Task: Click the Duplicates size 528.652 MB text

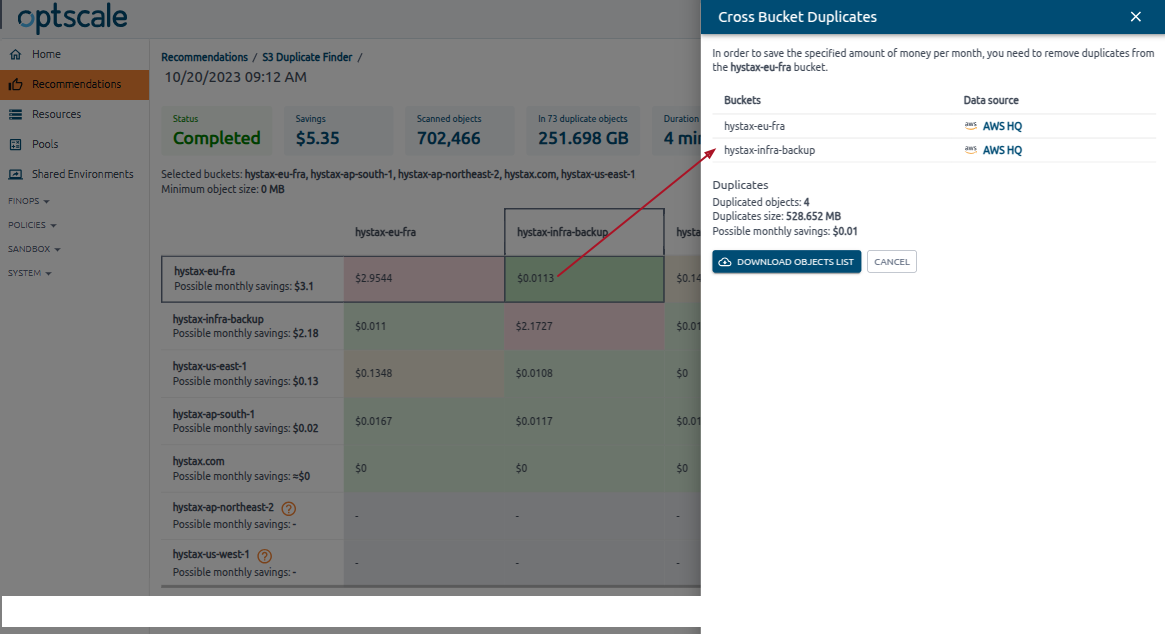Action: tap(776, 216)
